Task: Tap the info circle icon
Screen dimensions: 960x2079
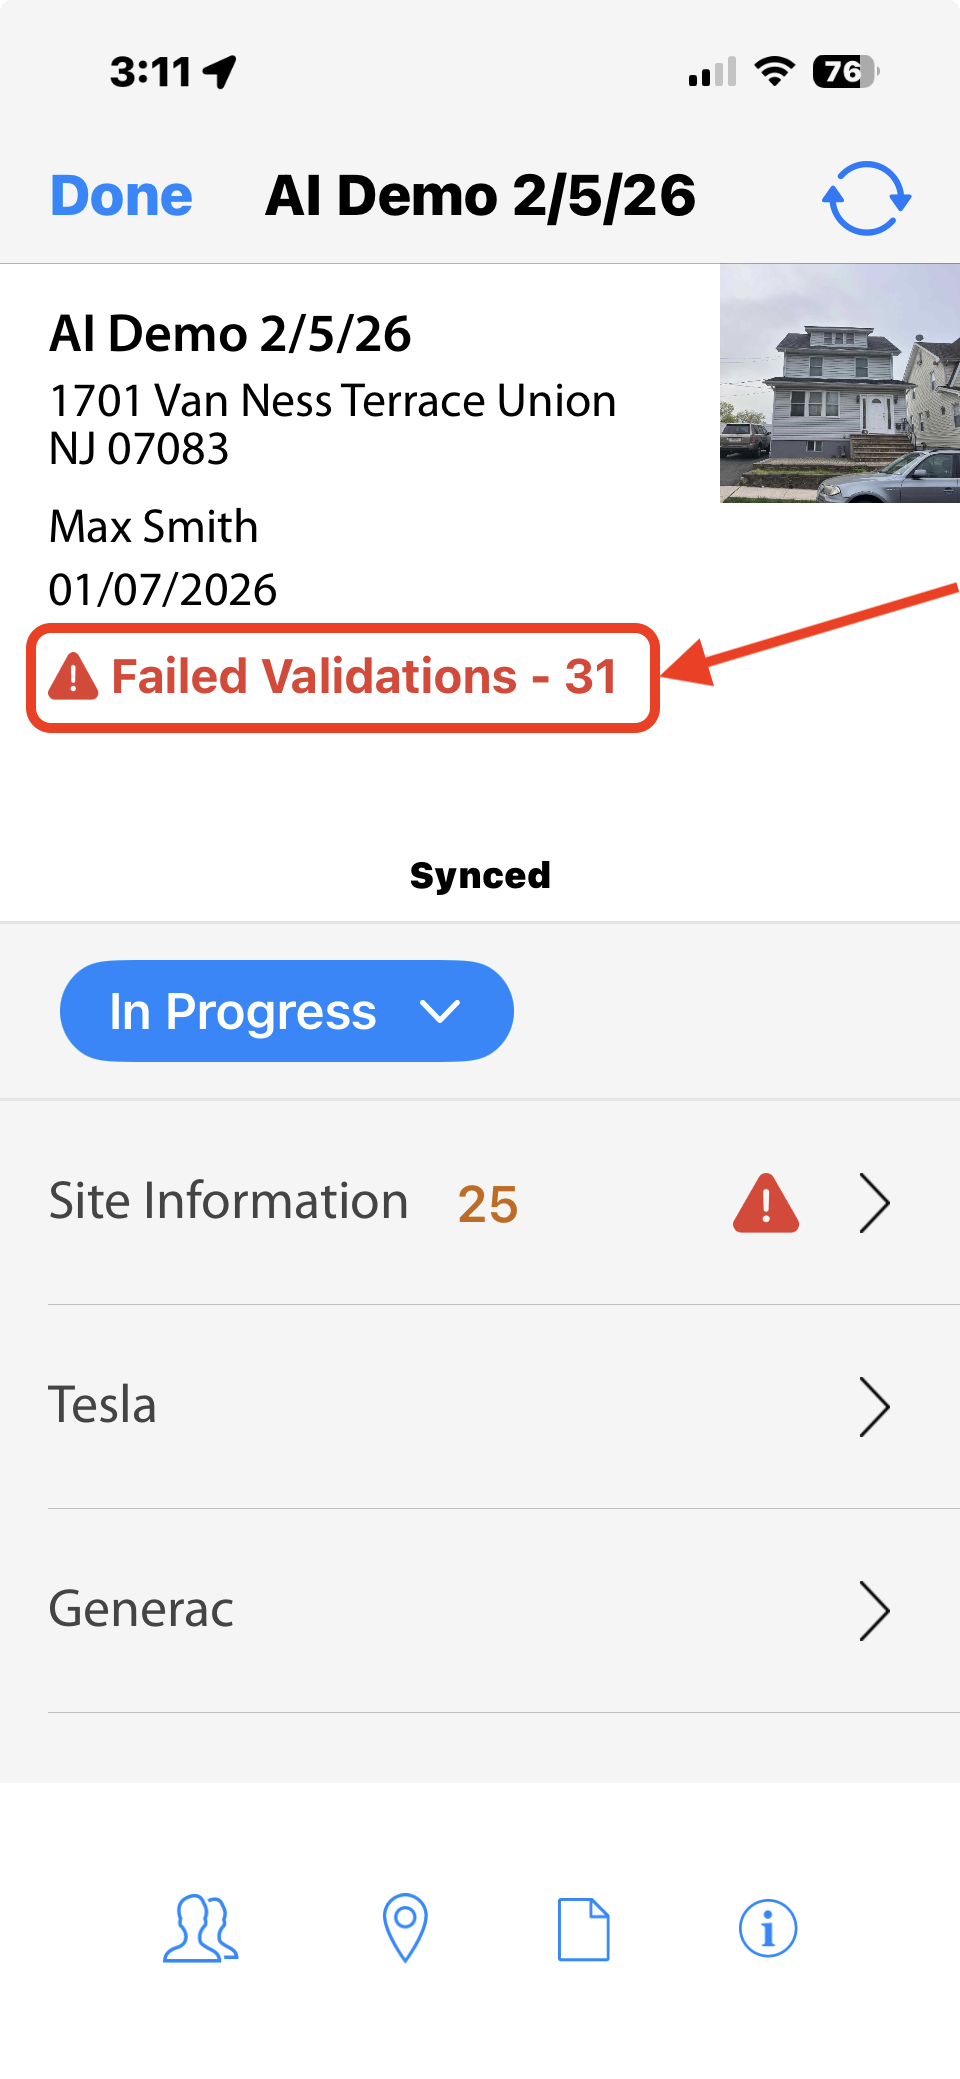Action: [x=767, y=1928]
